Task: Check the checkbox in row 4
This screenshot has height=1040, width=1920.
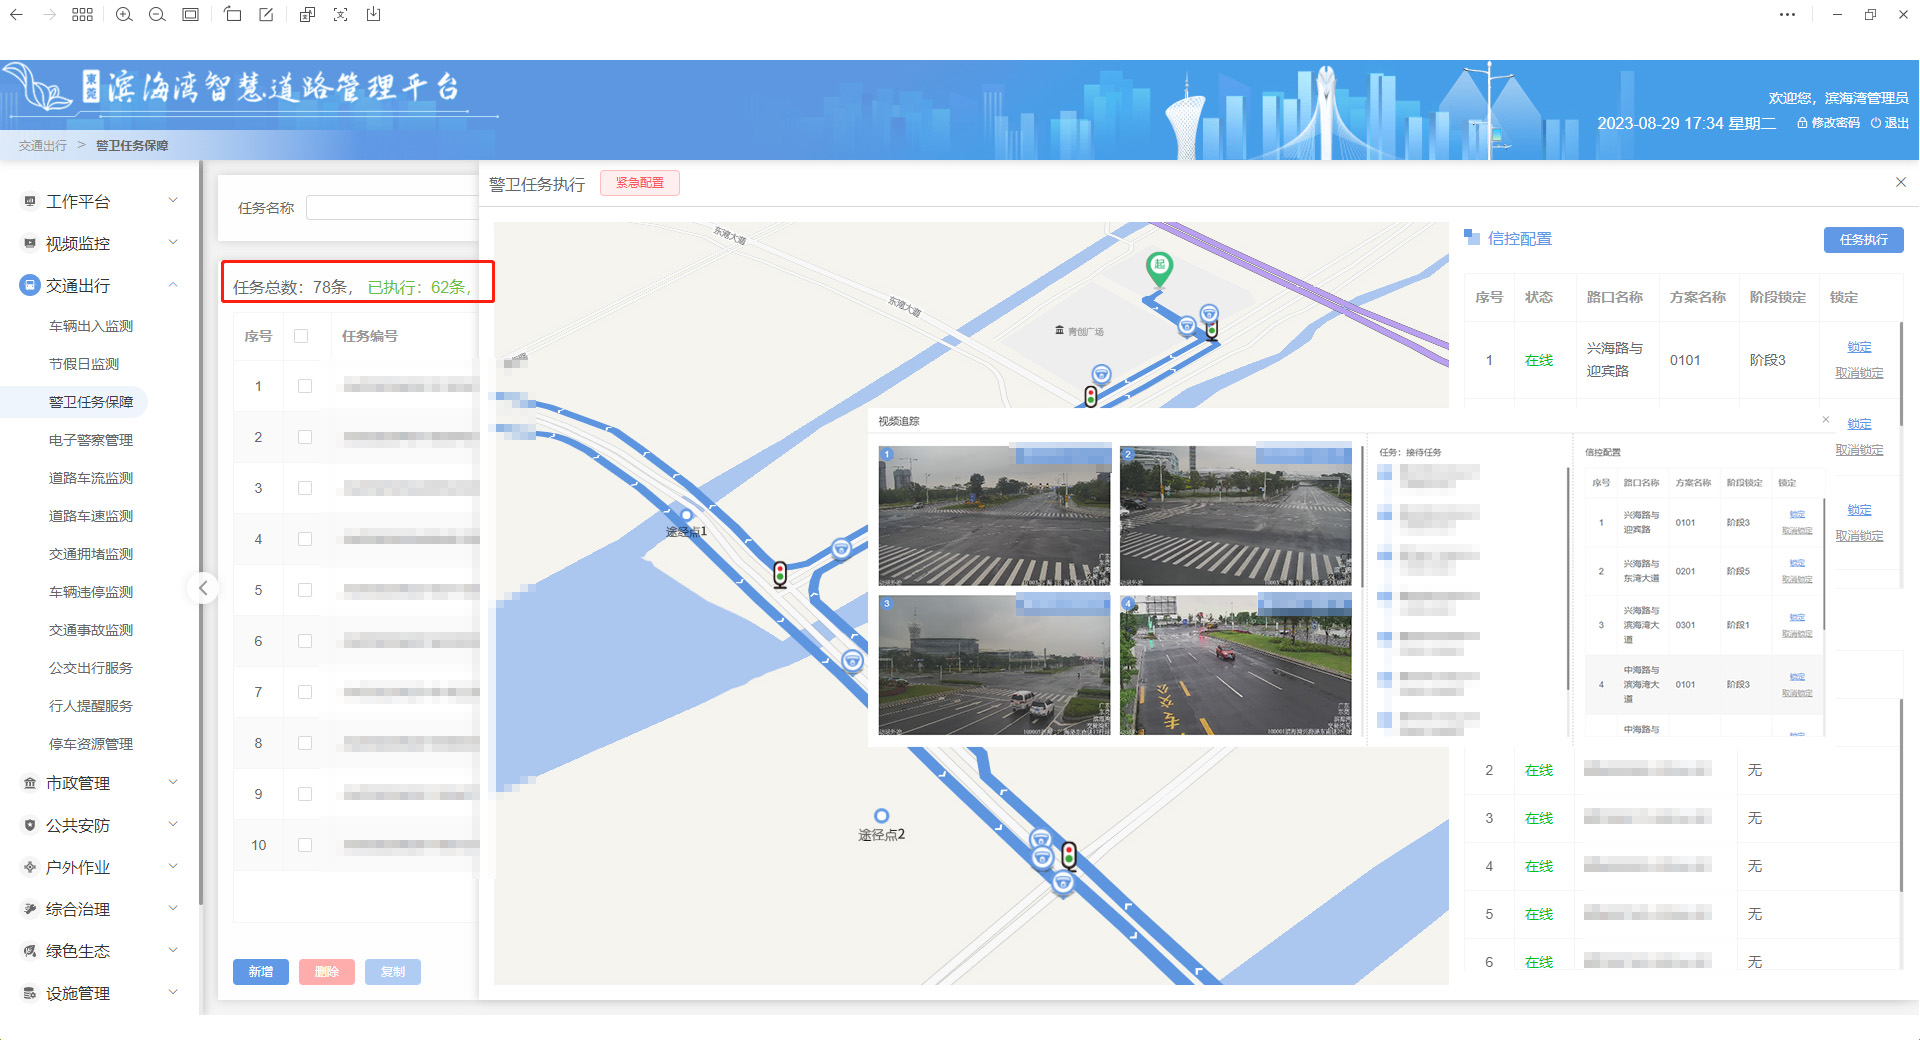Action: 305,539
